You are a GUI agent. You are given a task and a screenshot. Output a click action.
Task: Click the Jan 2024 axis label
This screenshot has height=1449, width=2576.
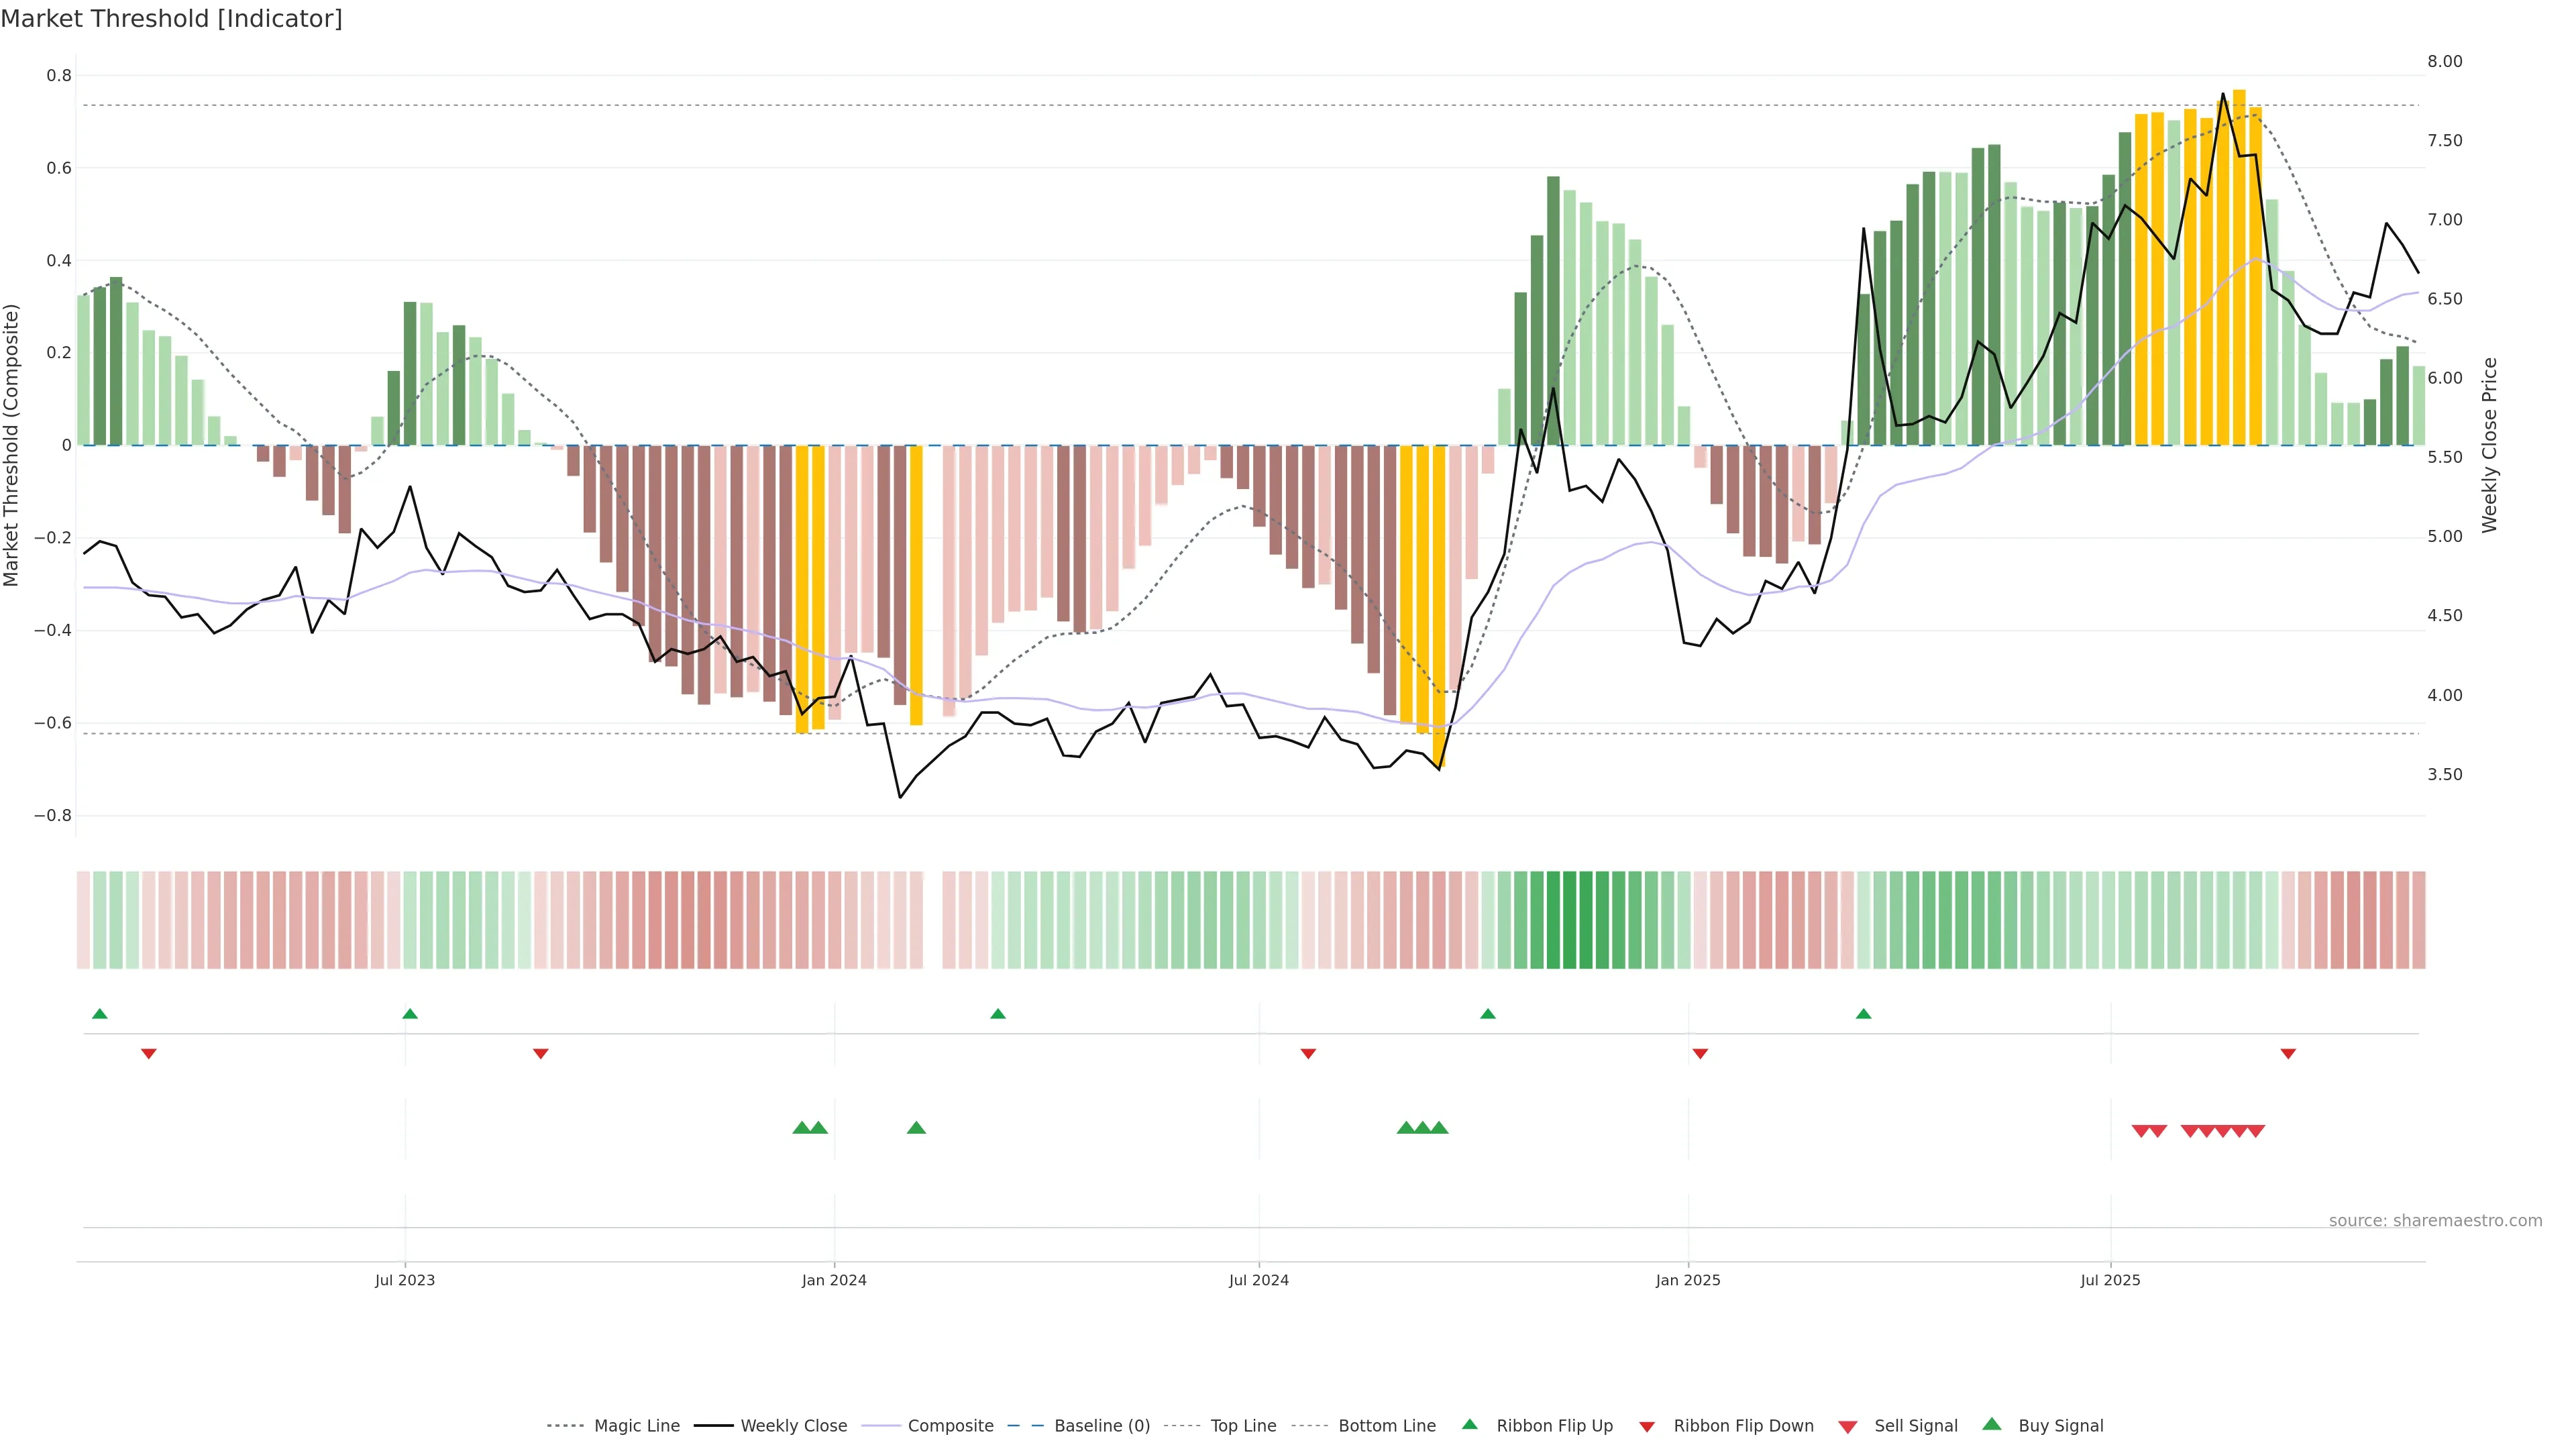pyautogui.click(x=834, y=1280)
